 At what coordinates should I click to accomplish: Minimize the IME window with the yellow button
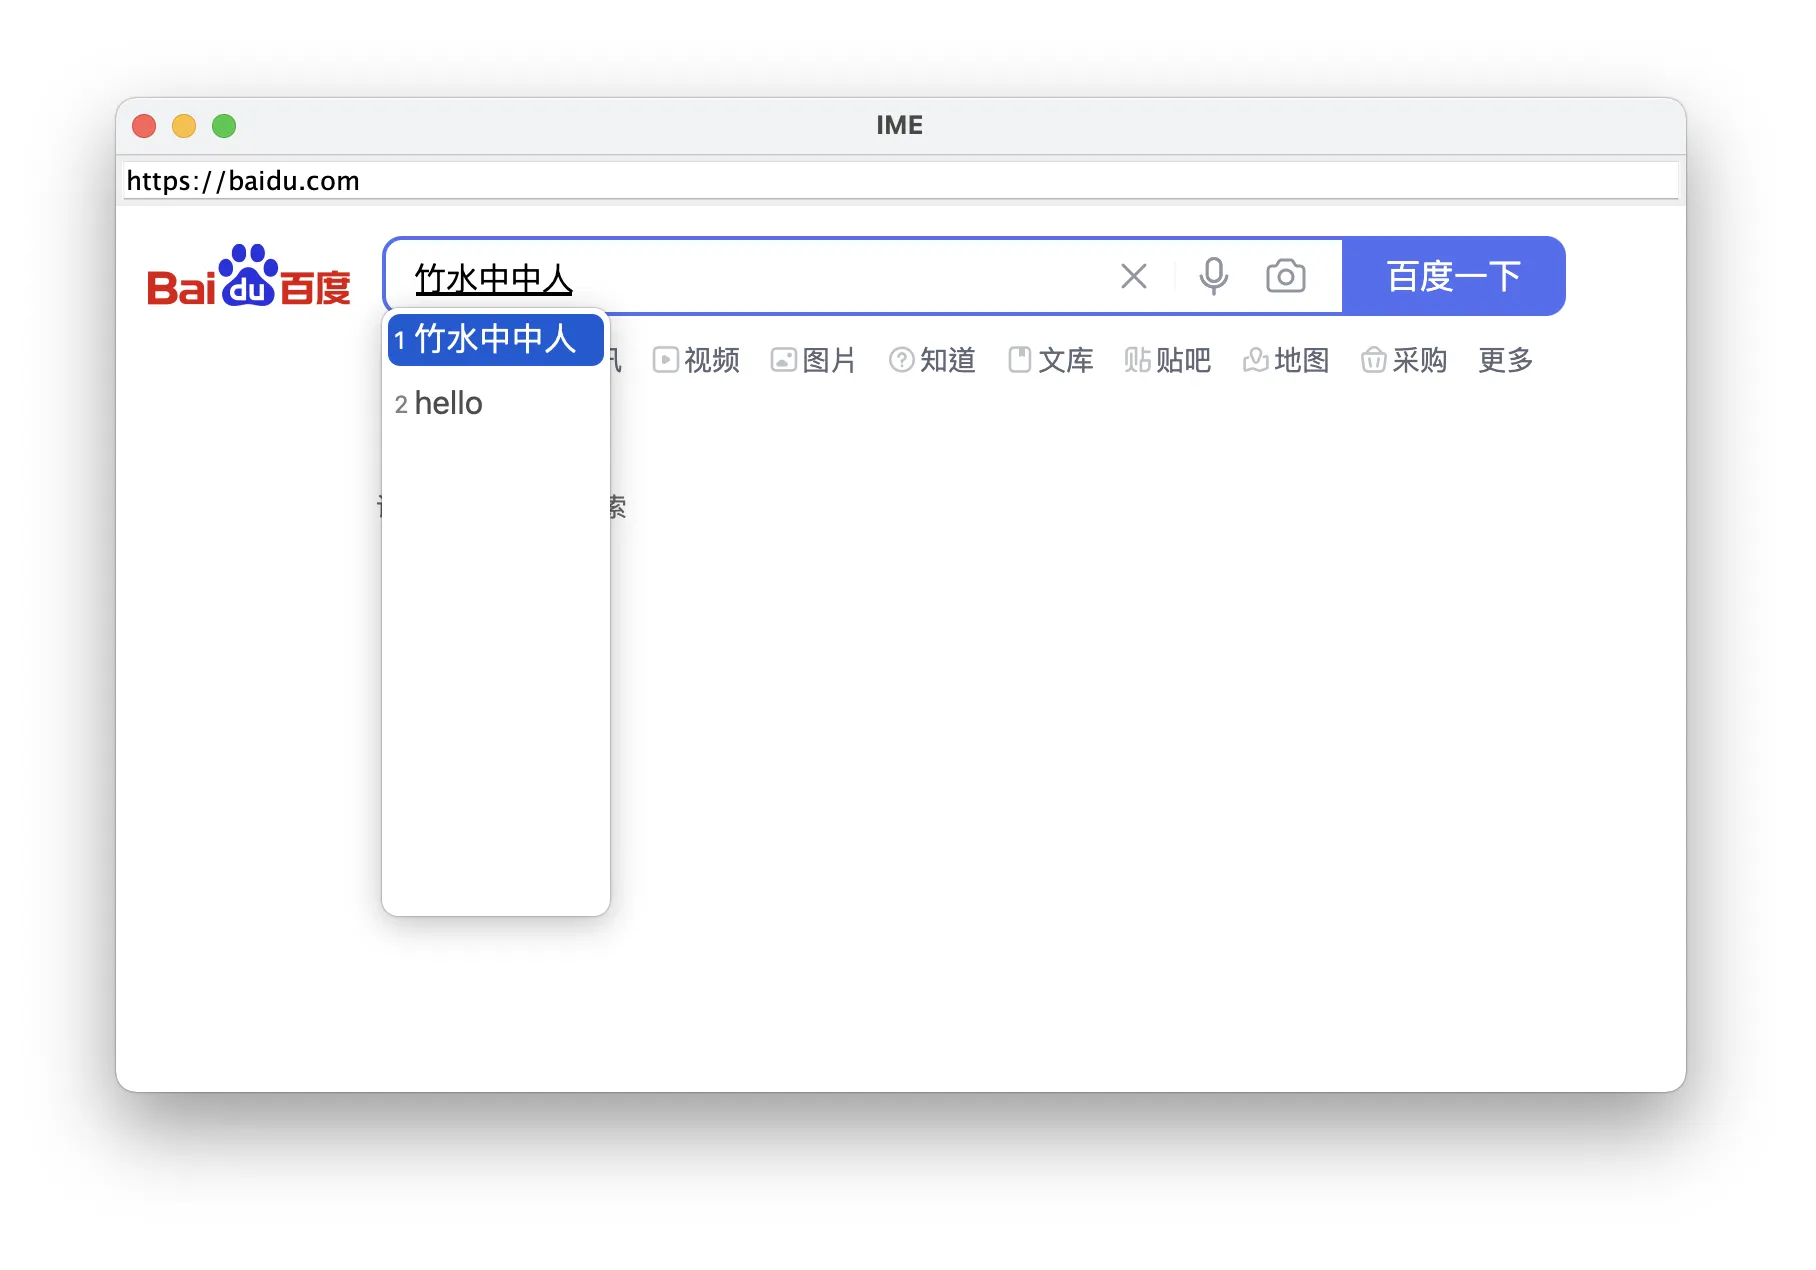184,126
